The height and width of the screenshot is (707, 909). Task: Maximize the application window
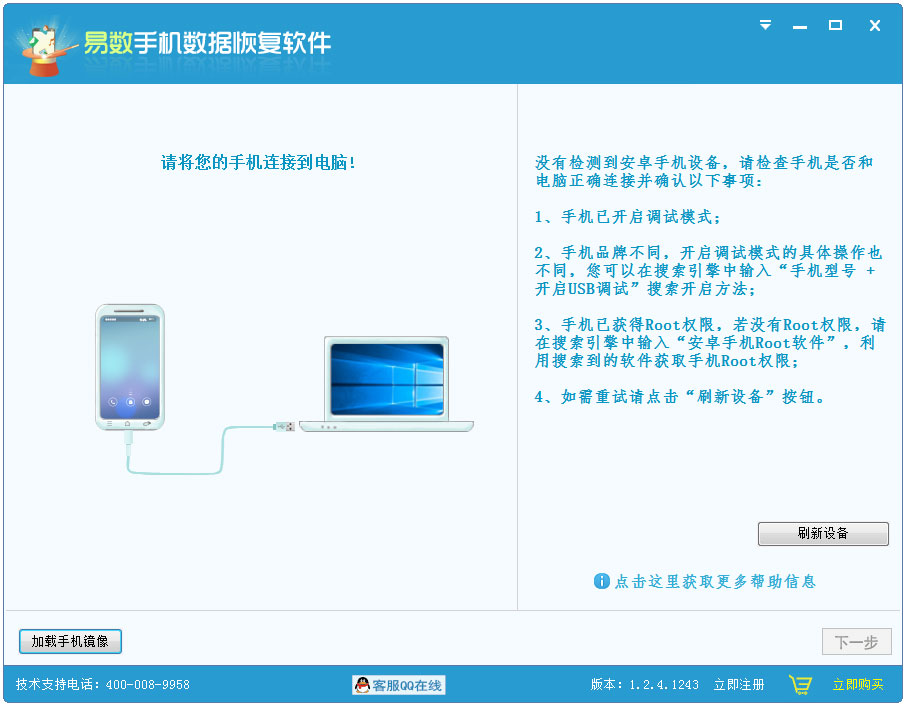click(x=837, y=26)
